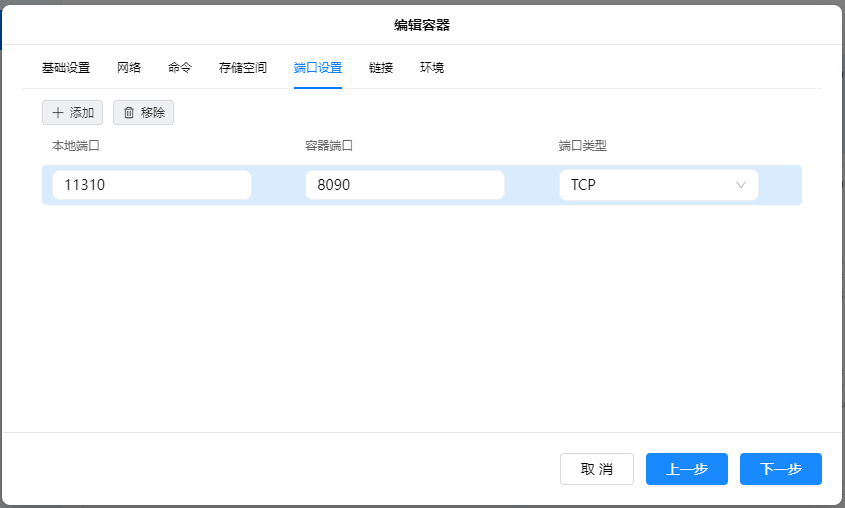
Task: Proceed with the 下一步 button
Action: pos(781,469)
